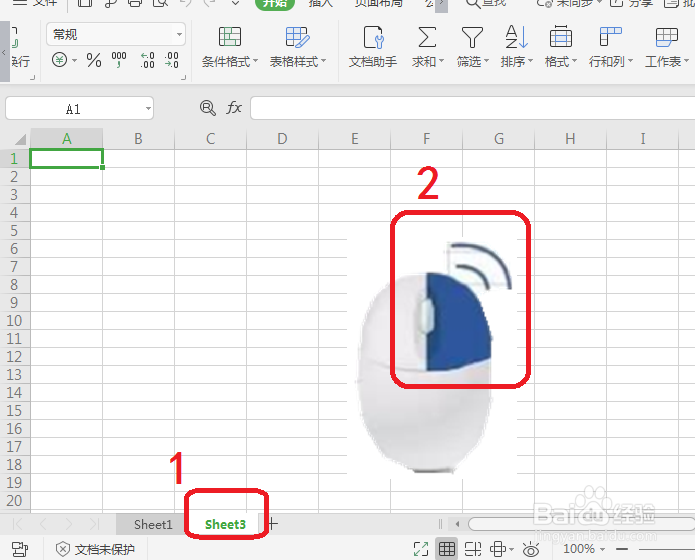Screen dimensions: 695x560
Task: Click the 查找 search button
Action: pyautogui.click(x=486, y=4)
